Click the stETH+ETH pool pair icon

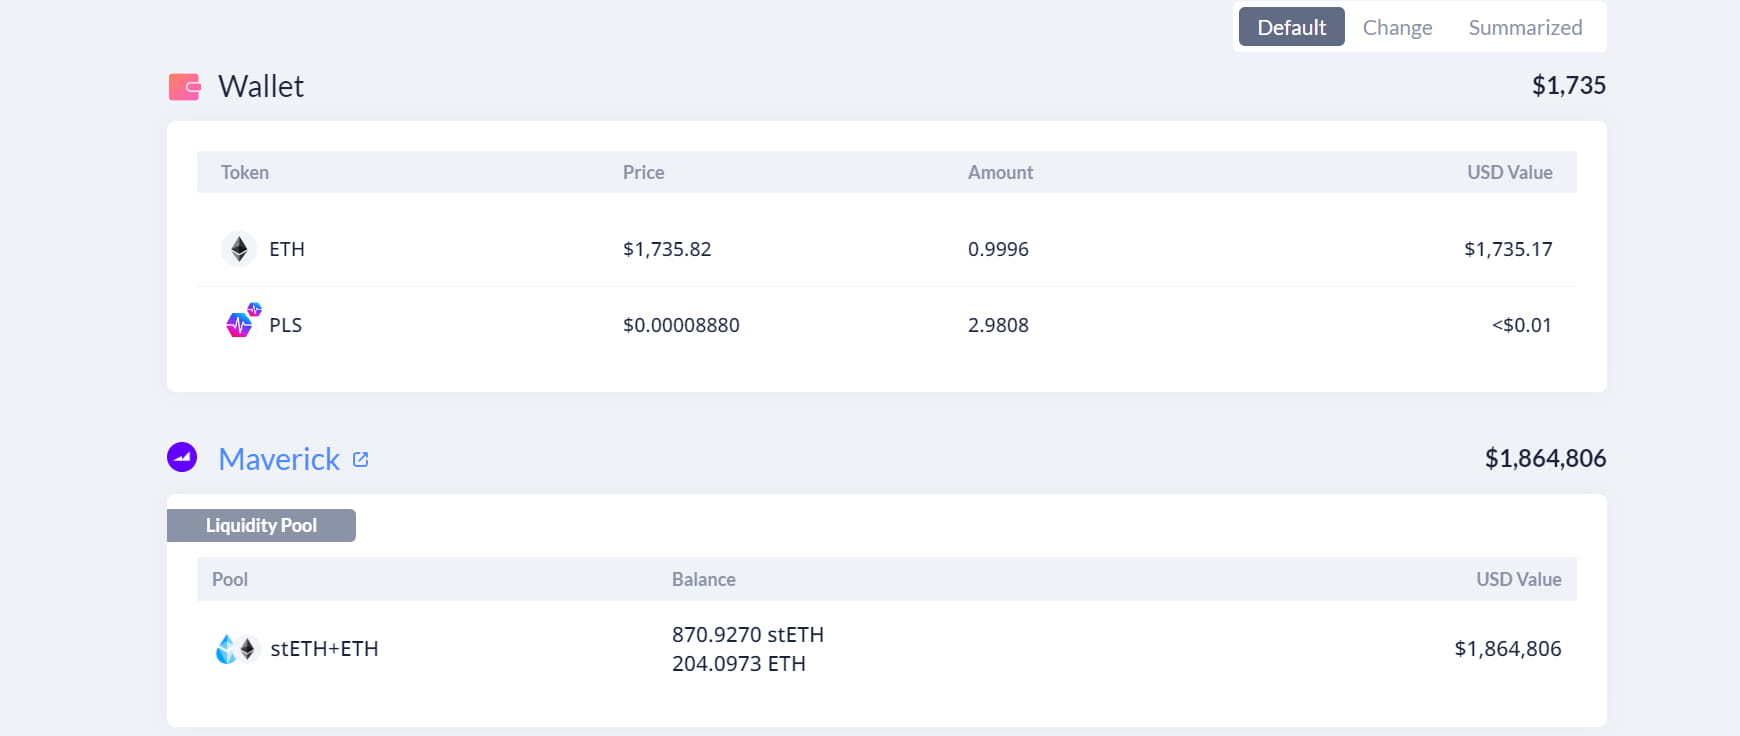[x=237, y=649]
